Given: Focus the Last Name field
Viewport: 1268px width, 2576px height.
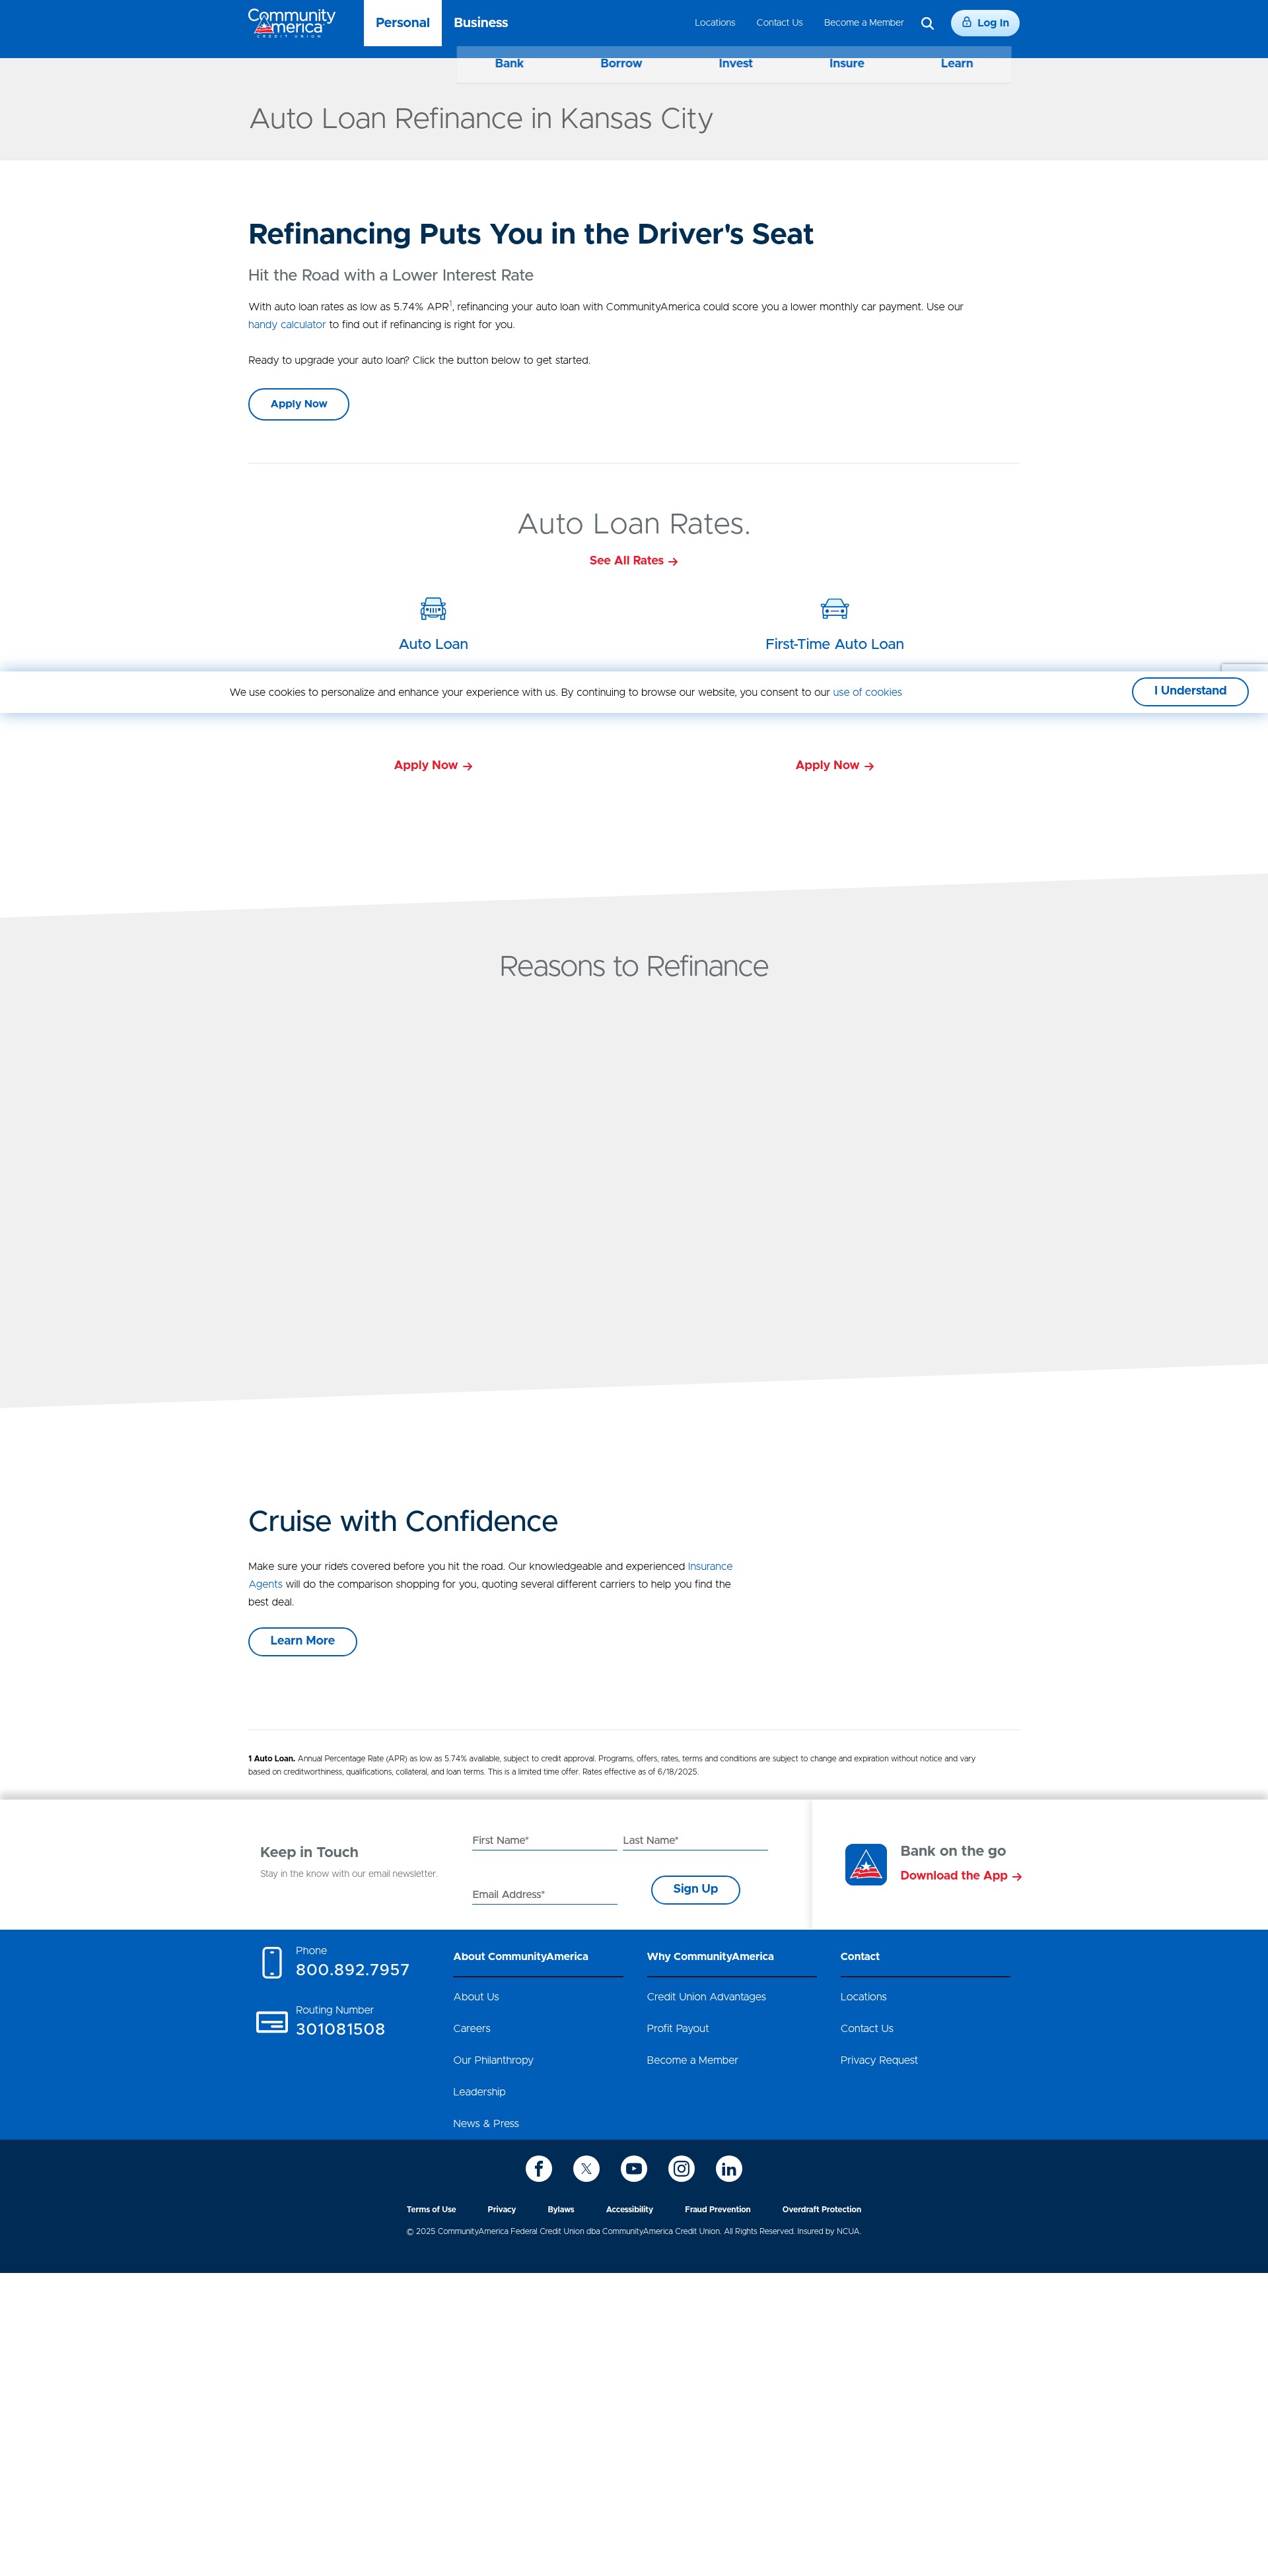Looking at the screenshot, I should tap(695, 1840).
